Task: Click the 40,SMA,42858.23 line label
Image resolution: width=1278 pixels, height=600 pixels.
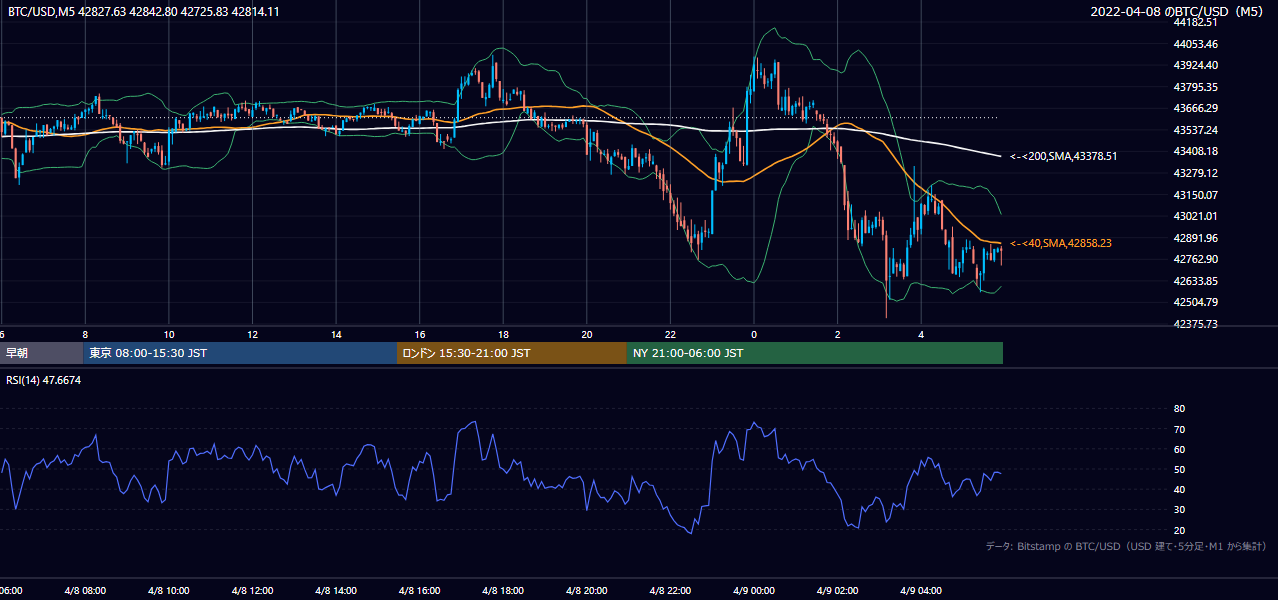Action: (x=1061, y=243)
